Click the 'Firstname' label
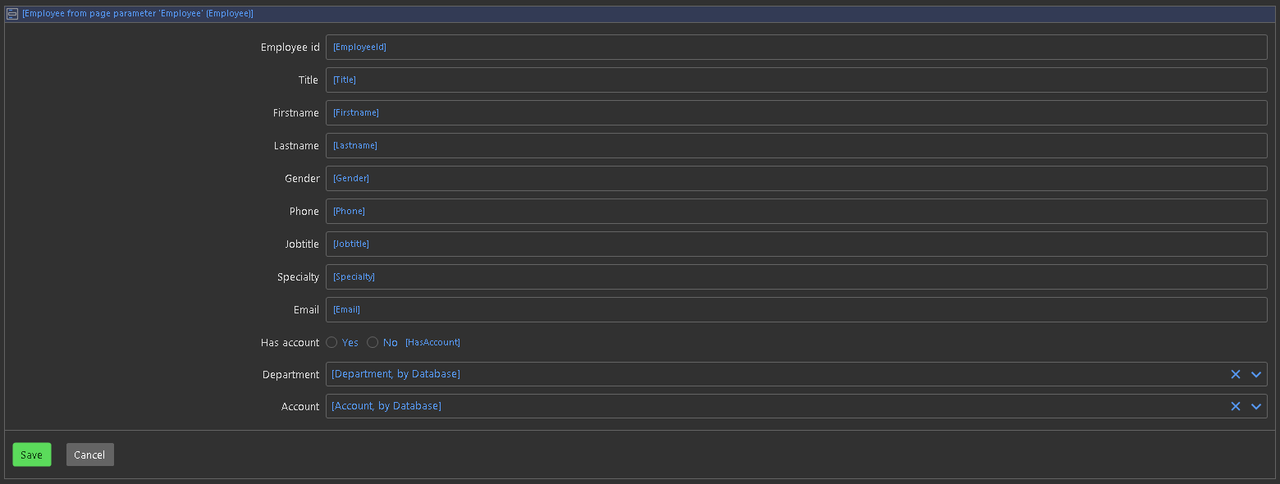Screen dimensions: 1280x484 pyautogui.click(x=296, y=113)
